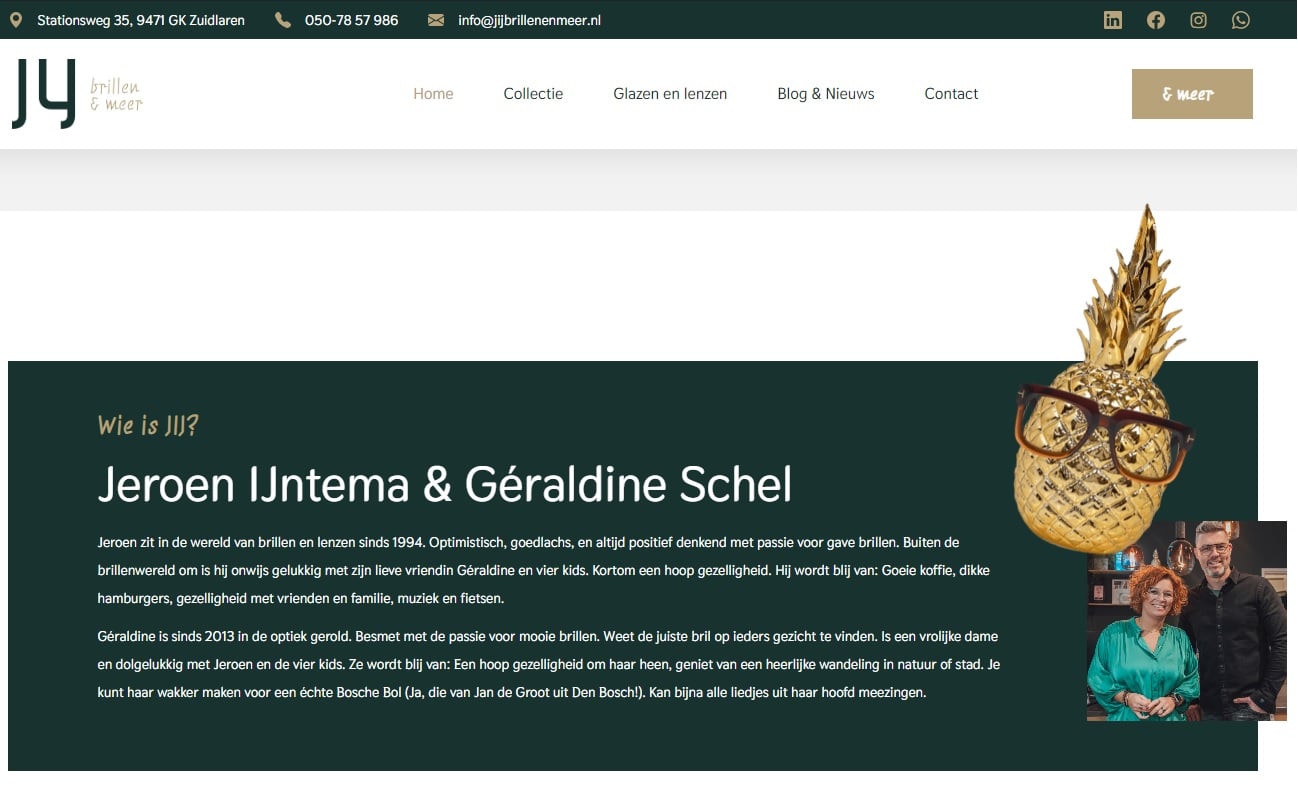Screen dimensions: 1298x801
Task: Open the Collectie menu item
Action: pyautogui.click(x=533, y=94)
